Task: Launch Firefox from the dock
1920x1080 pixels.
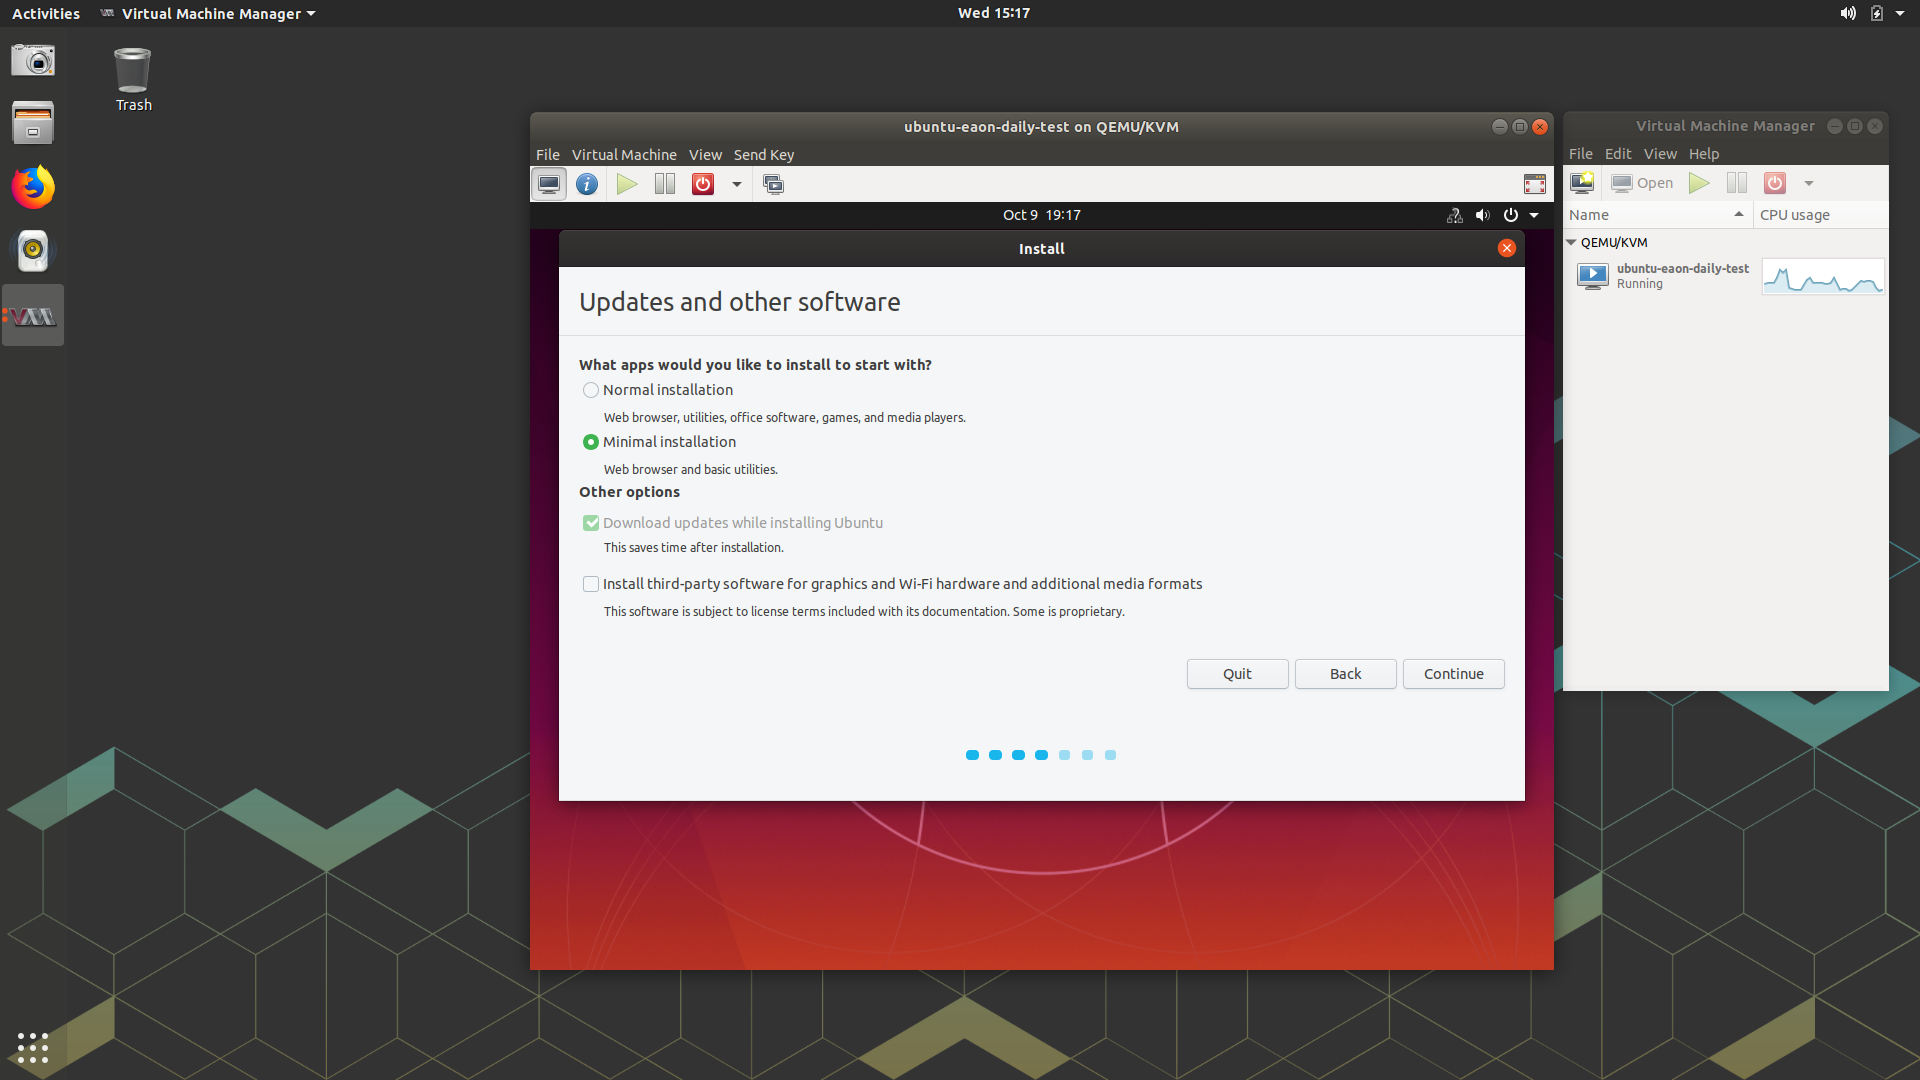Action: click(x=33, y=187)
